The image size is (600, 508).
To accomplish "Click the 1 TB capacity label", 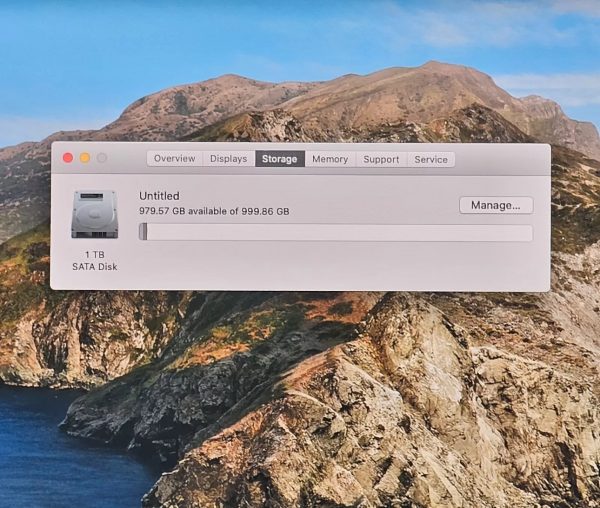I will tap(94, 255).
